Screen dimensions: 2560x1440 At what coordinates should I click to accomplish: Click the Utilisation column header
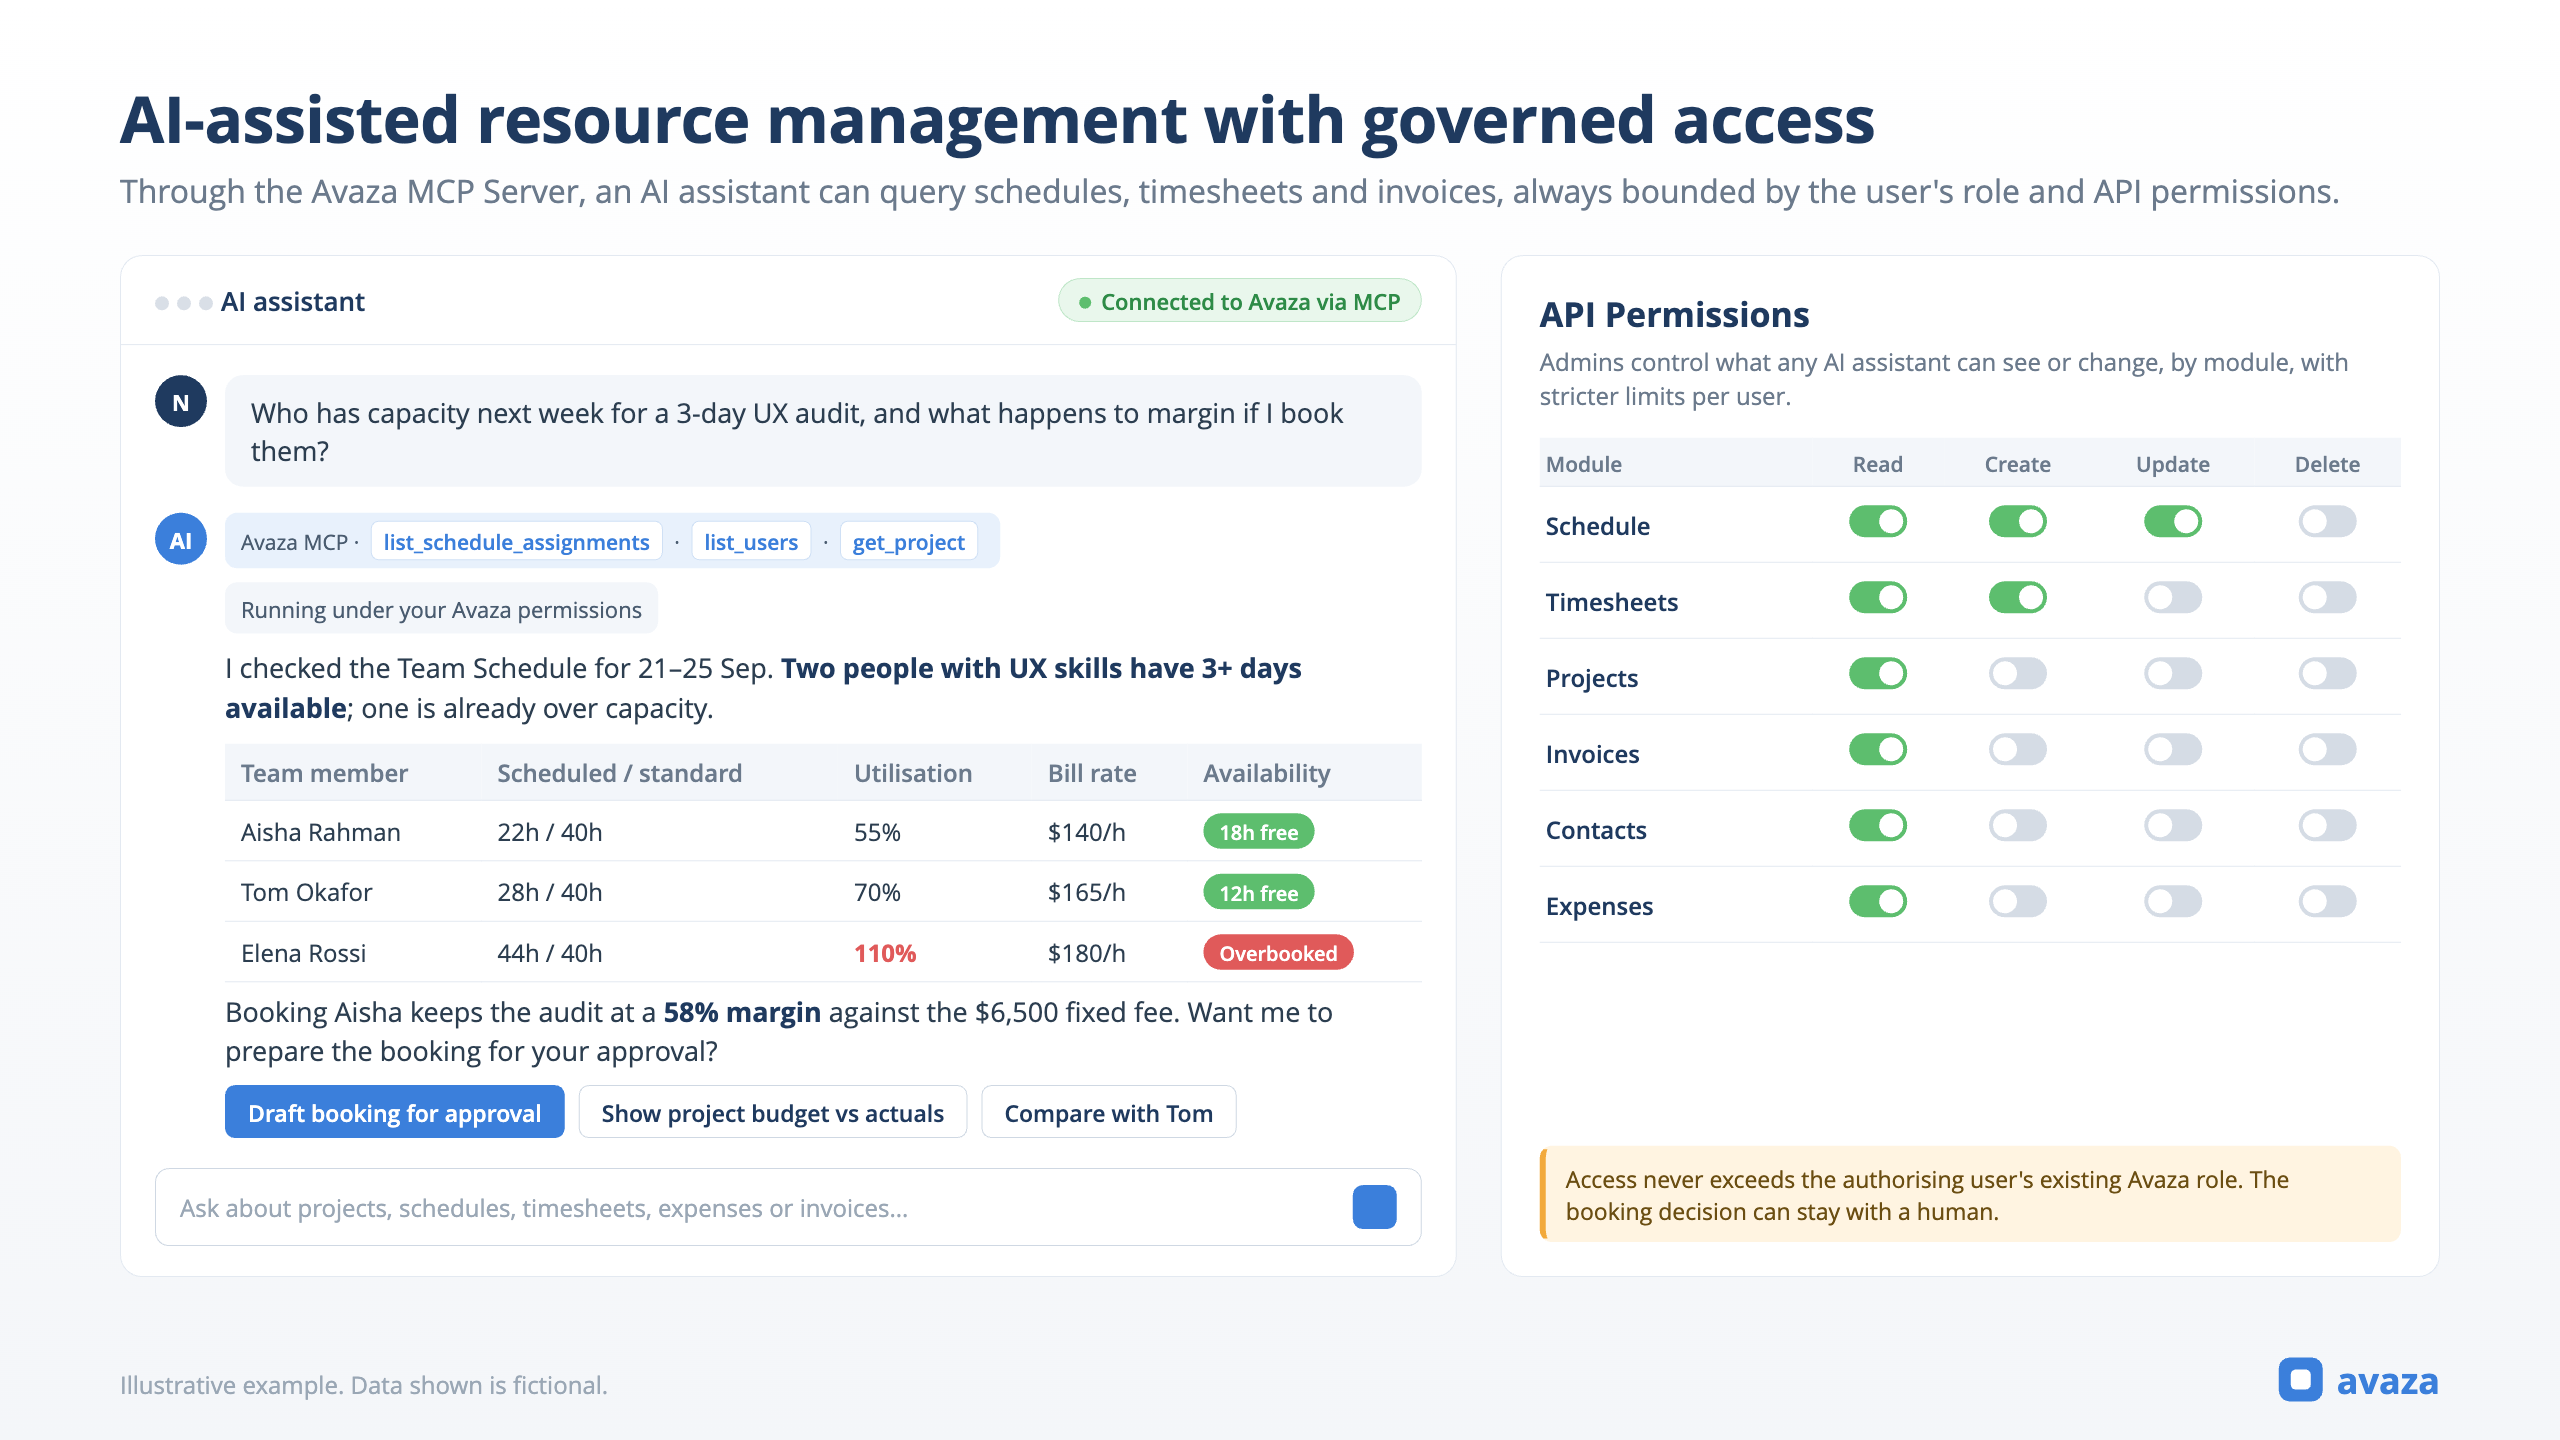(x=912, y=773)
